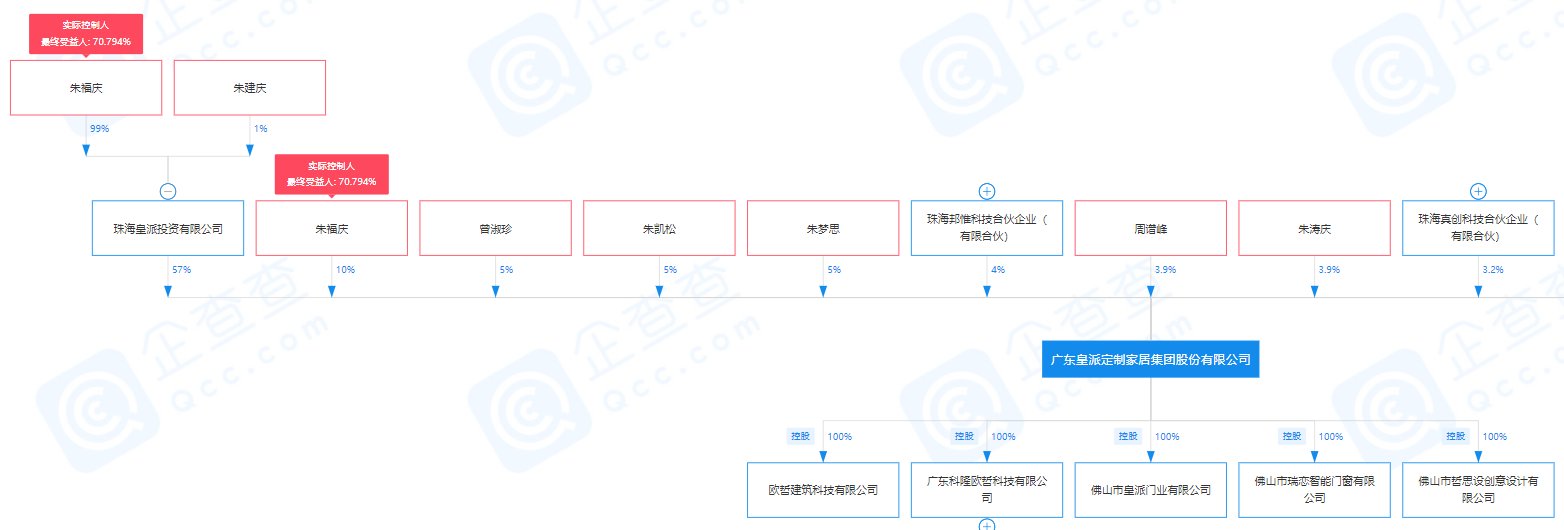Select shareholder 周潜峰
The width and height of the screenshot is (1564, 530).
pyautogui.click(x=1151, y=228)
